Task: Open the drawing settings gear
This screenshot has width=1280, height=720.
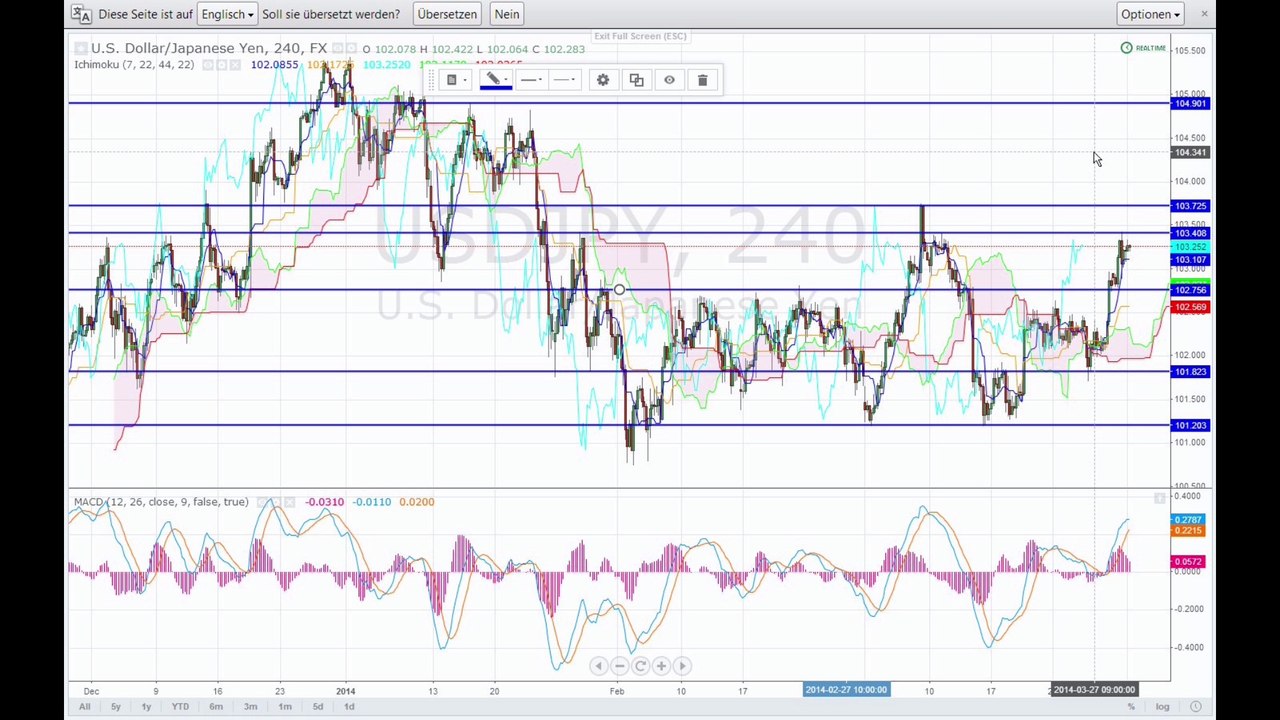Action: click(x=603, y=80)
